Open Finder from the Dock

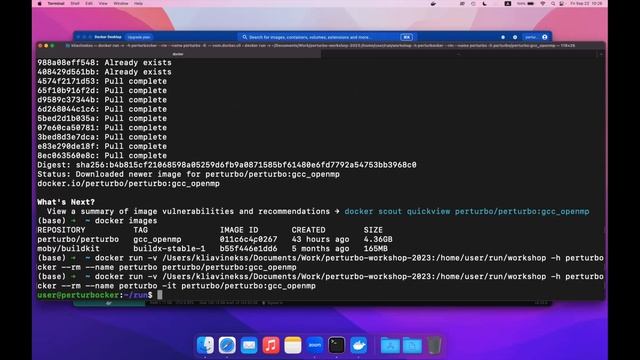click(x=205, y=345)
